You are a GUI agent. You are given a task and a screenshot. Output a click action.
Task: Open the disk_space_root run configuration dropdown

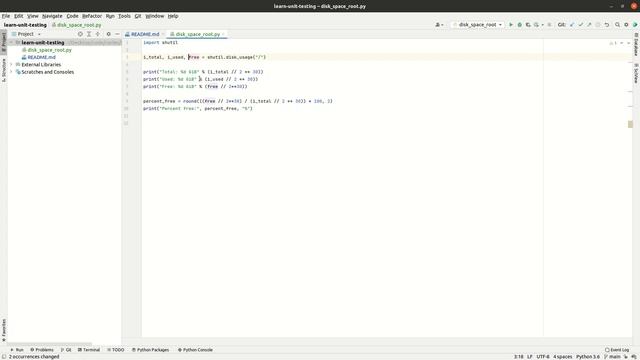[478, 25]
